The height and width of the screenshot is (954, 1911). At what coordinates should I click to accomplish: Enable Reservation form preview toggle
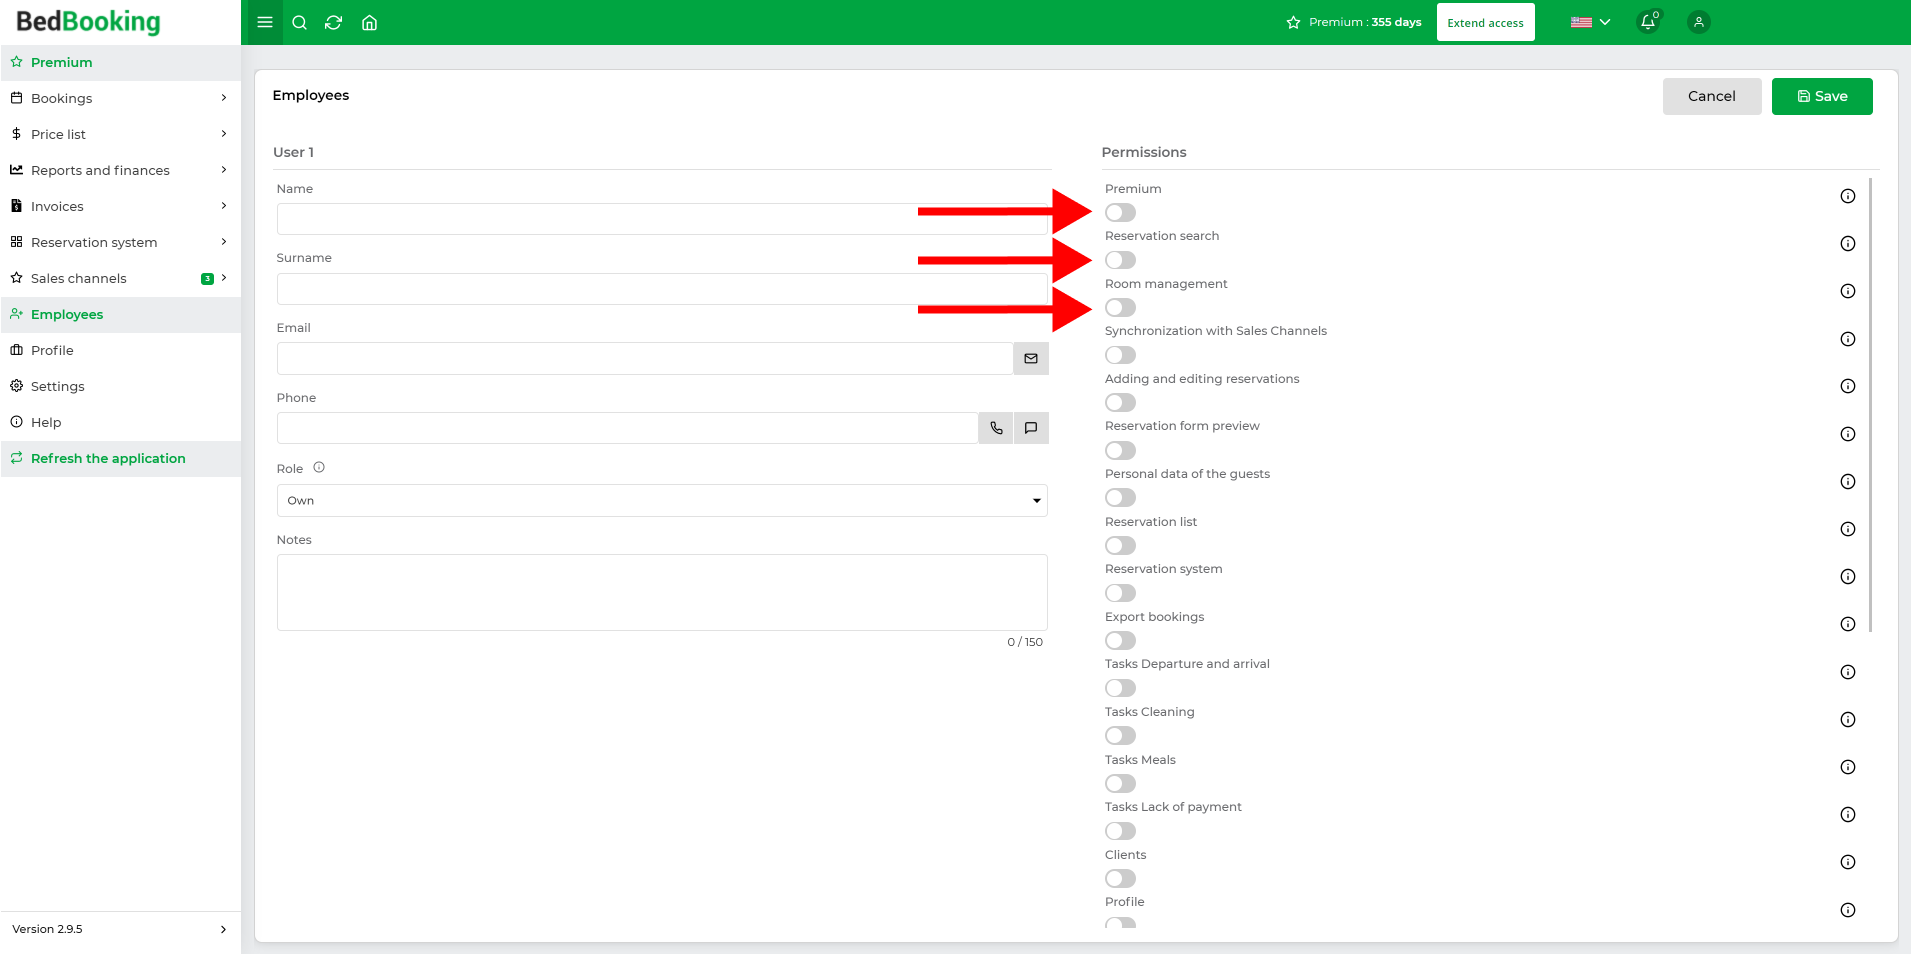[1120, 450]
